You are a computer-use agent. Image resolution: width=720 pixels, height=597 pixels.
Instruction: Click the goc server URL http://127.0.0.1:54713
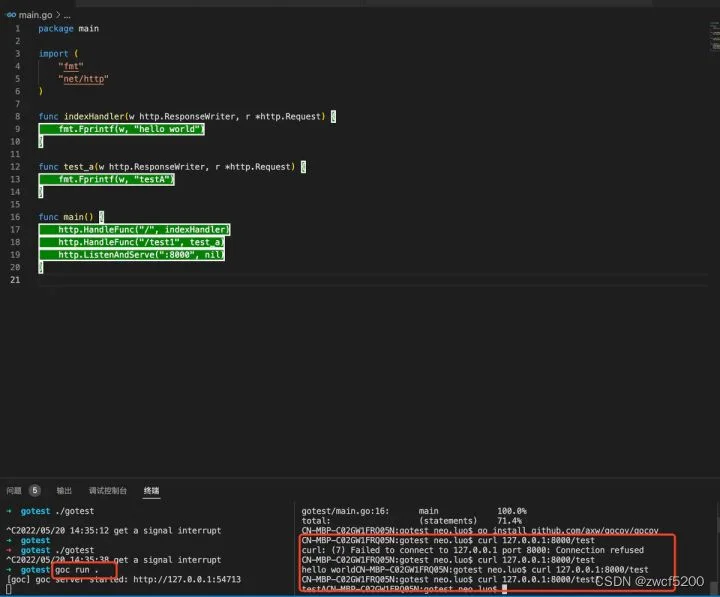click(187, 580)
